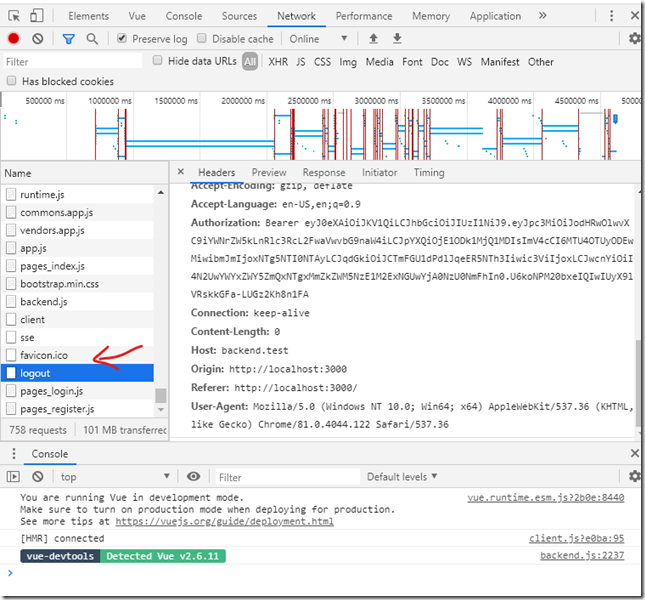This screenshot has height=600, width=645.
Task: Filter by XHR request type
Action: (278, 62)
